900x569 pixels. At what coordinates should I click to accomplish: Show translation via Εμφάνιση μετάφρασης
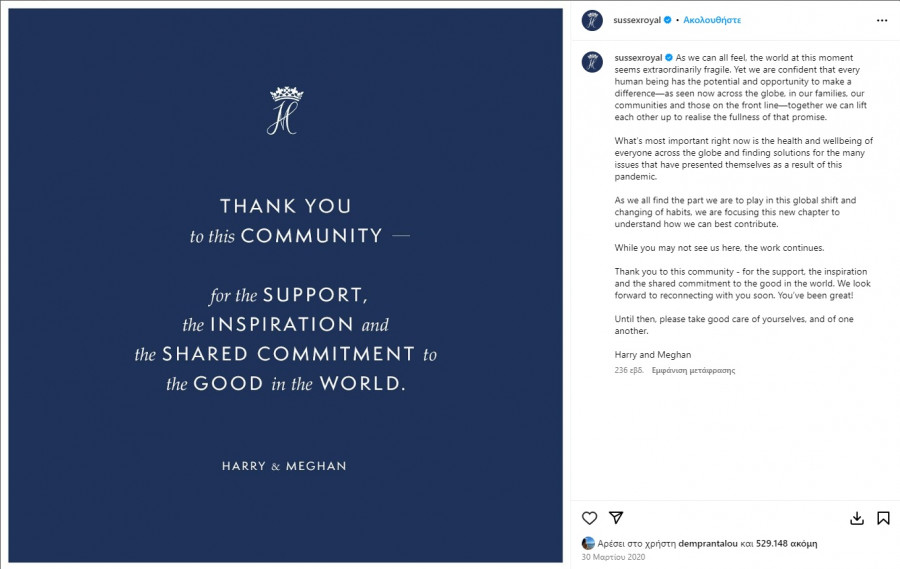click(x=693, y=370)
